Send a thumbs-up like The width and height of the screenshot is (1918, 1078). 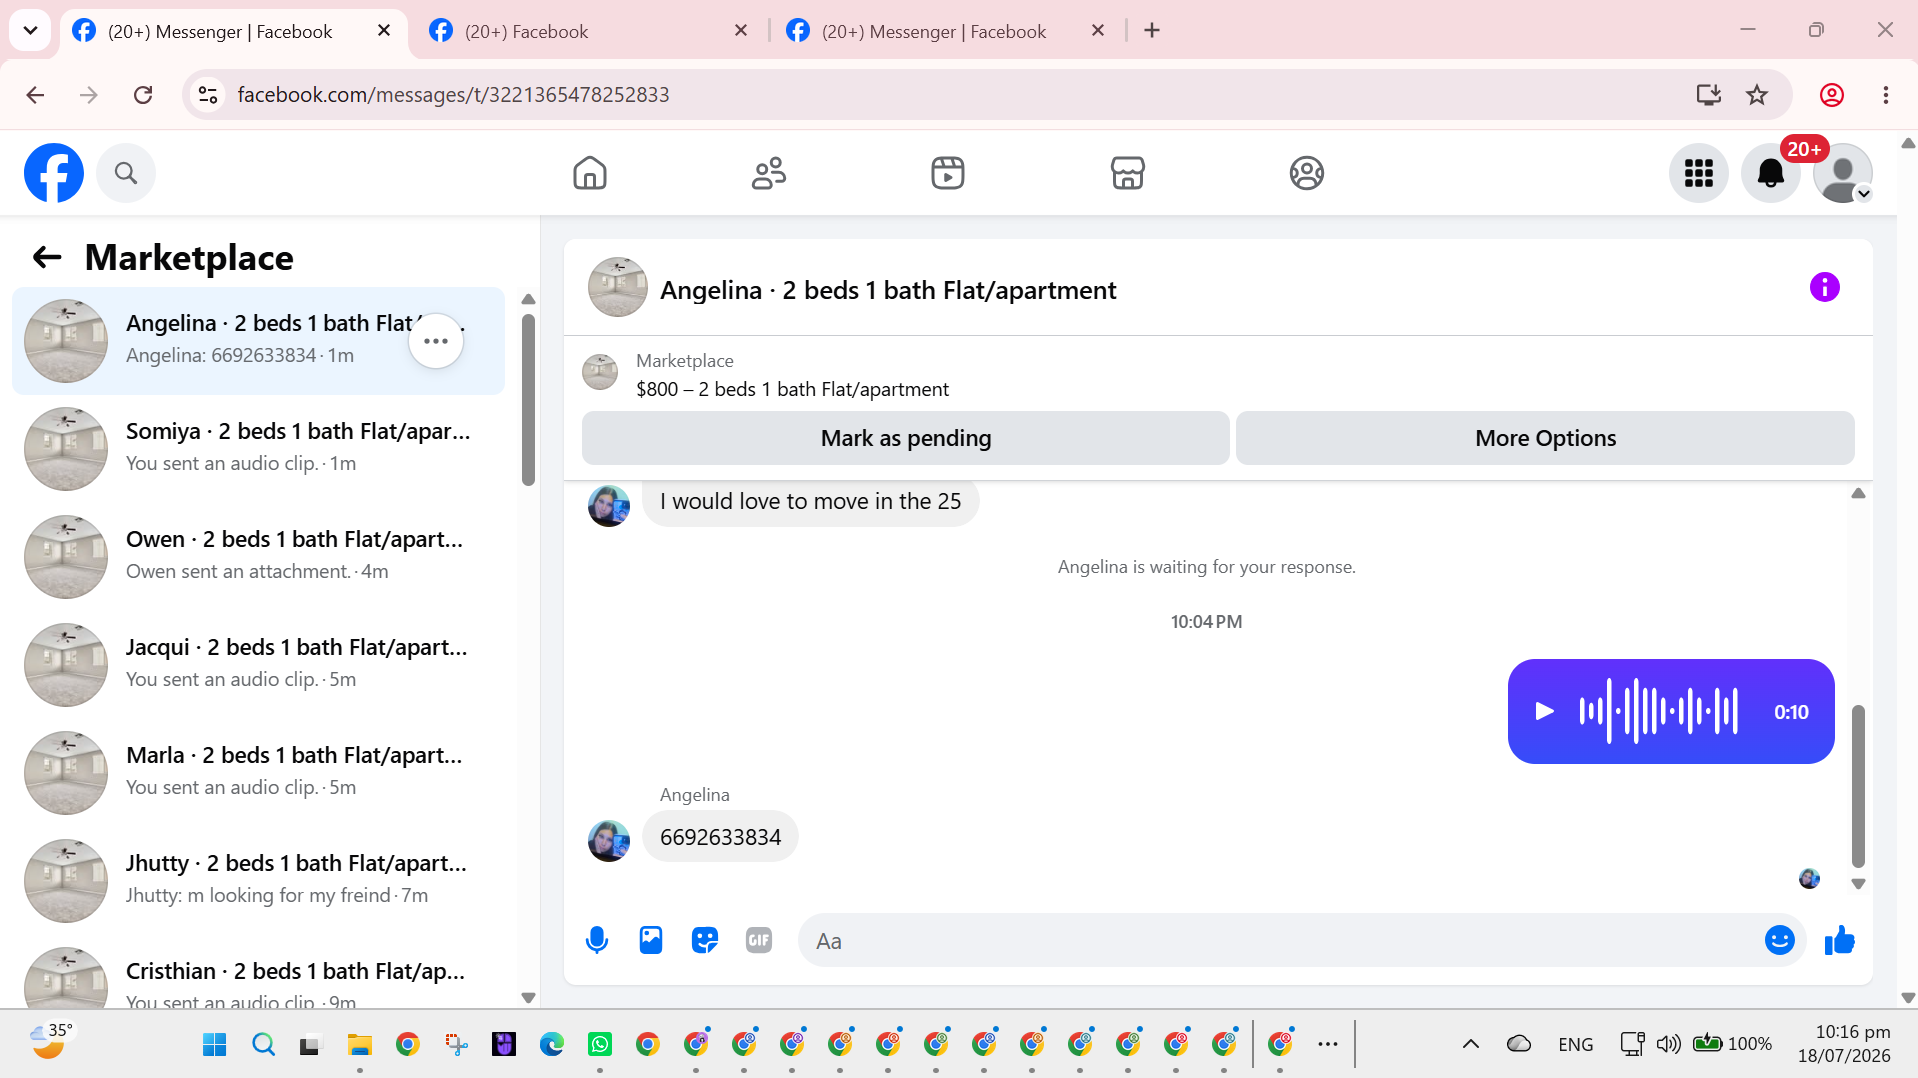click(x=1840, y=940)
